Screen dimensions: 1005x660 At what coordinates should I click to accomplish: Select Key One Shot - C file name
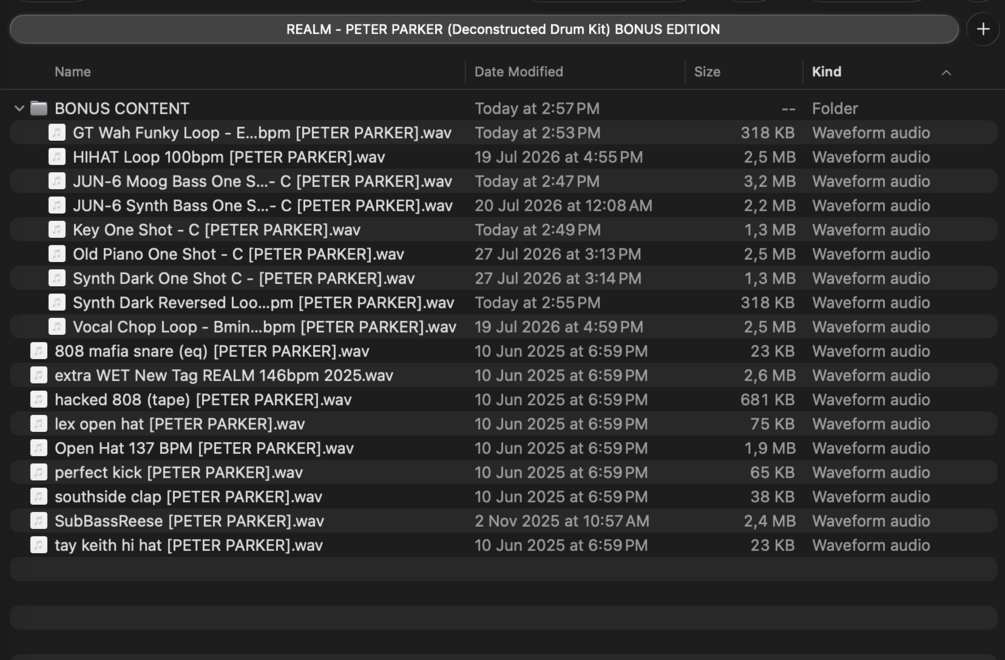[x=217, y=229]
